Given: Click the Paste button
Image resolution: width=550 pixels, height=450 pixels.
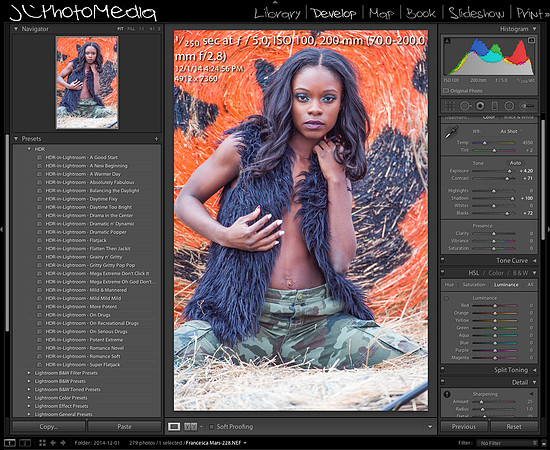Looking at the screenshot, I should click(124, 427).
